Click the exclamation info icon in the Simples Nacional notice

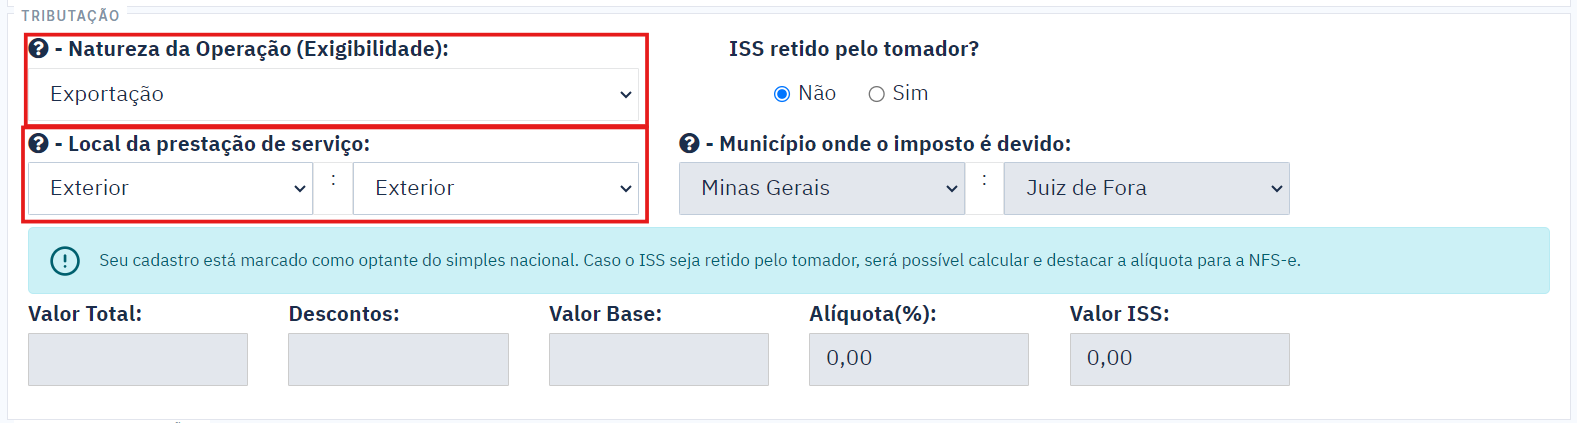[65, 261]
